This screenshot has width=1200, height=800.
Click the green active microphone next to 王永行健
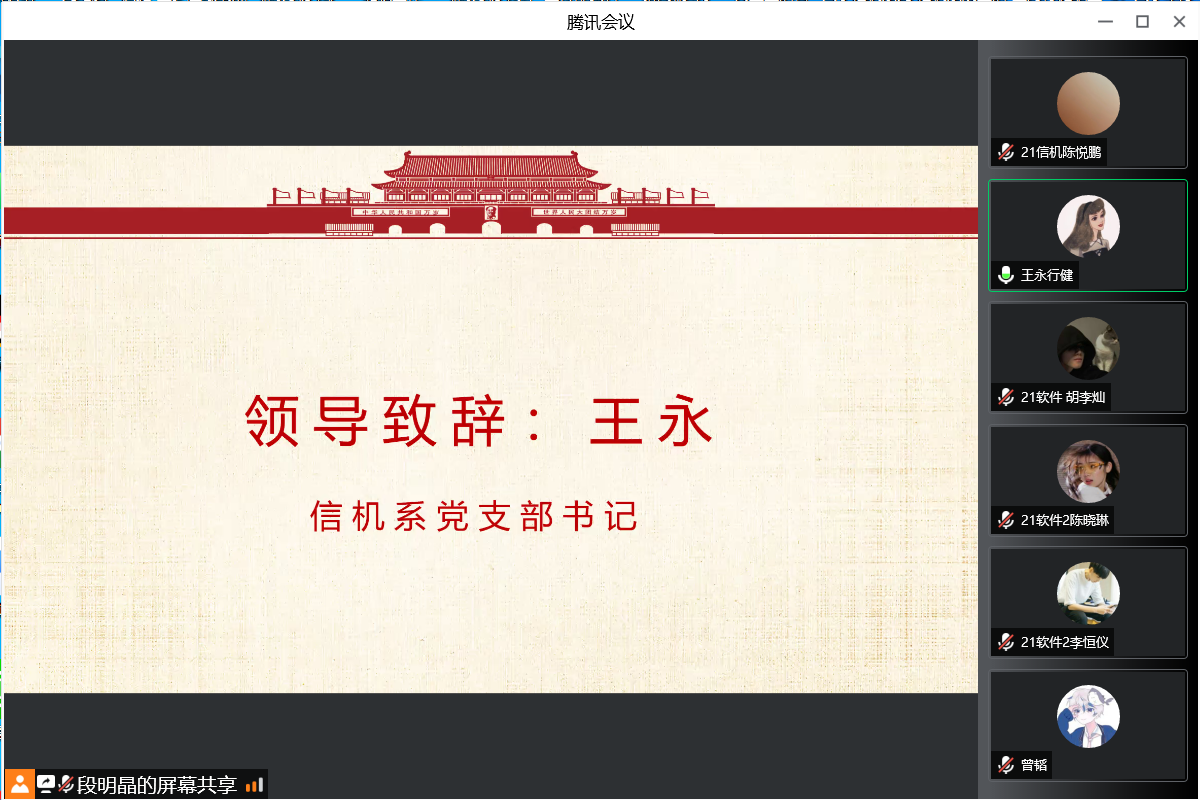[1006, 275]
